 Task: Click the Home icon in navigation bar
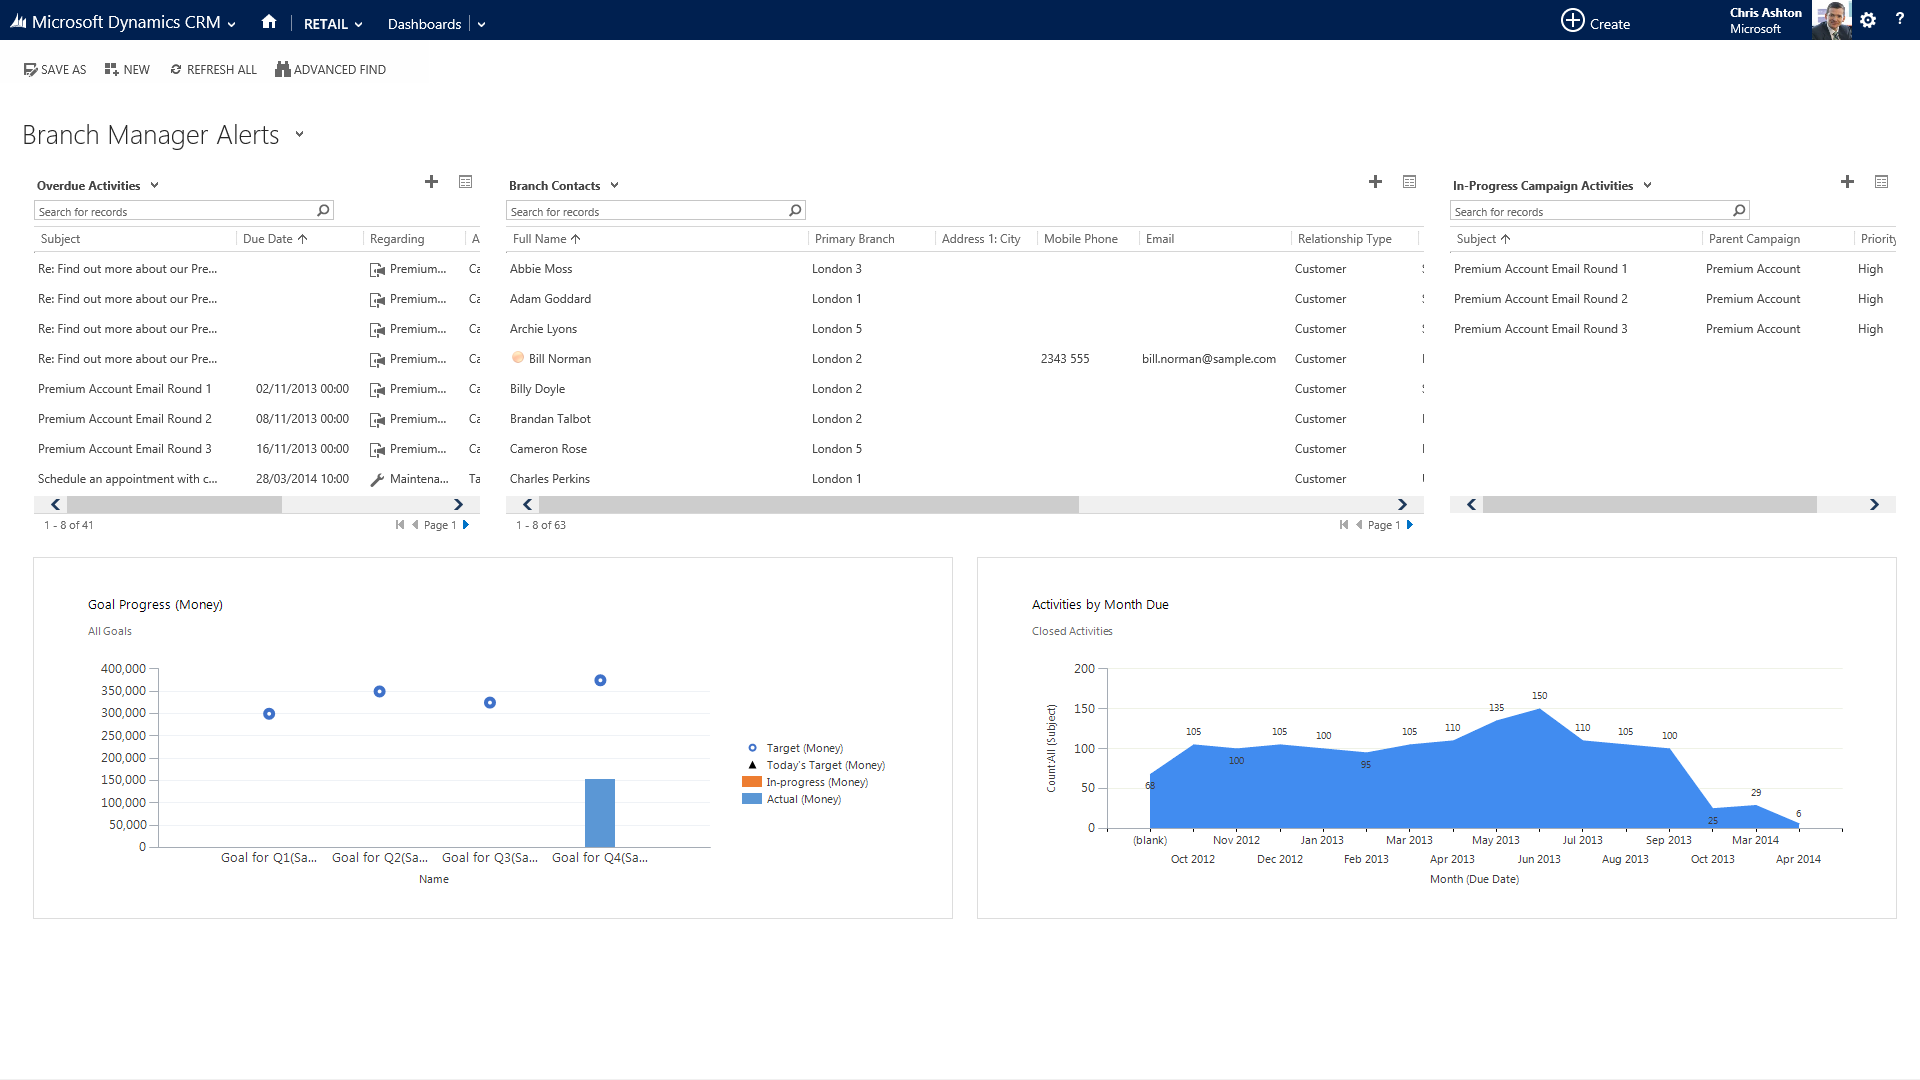(268, 22)
